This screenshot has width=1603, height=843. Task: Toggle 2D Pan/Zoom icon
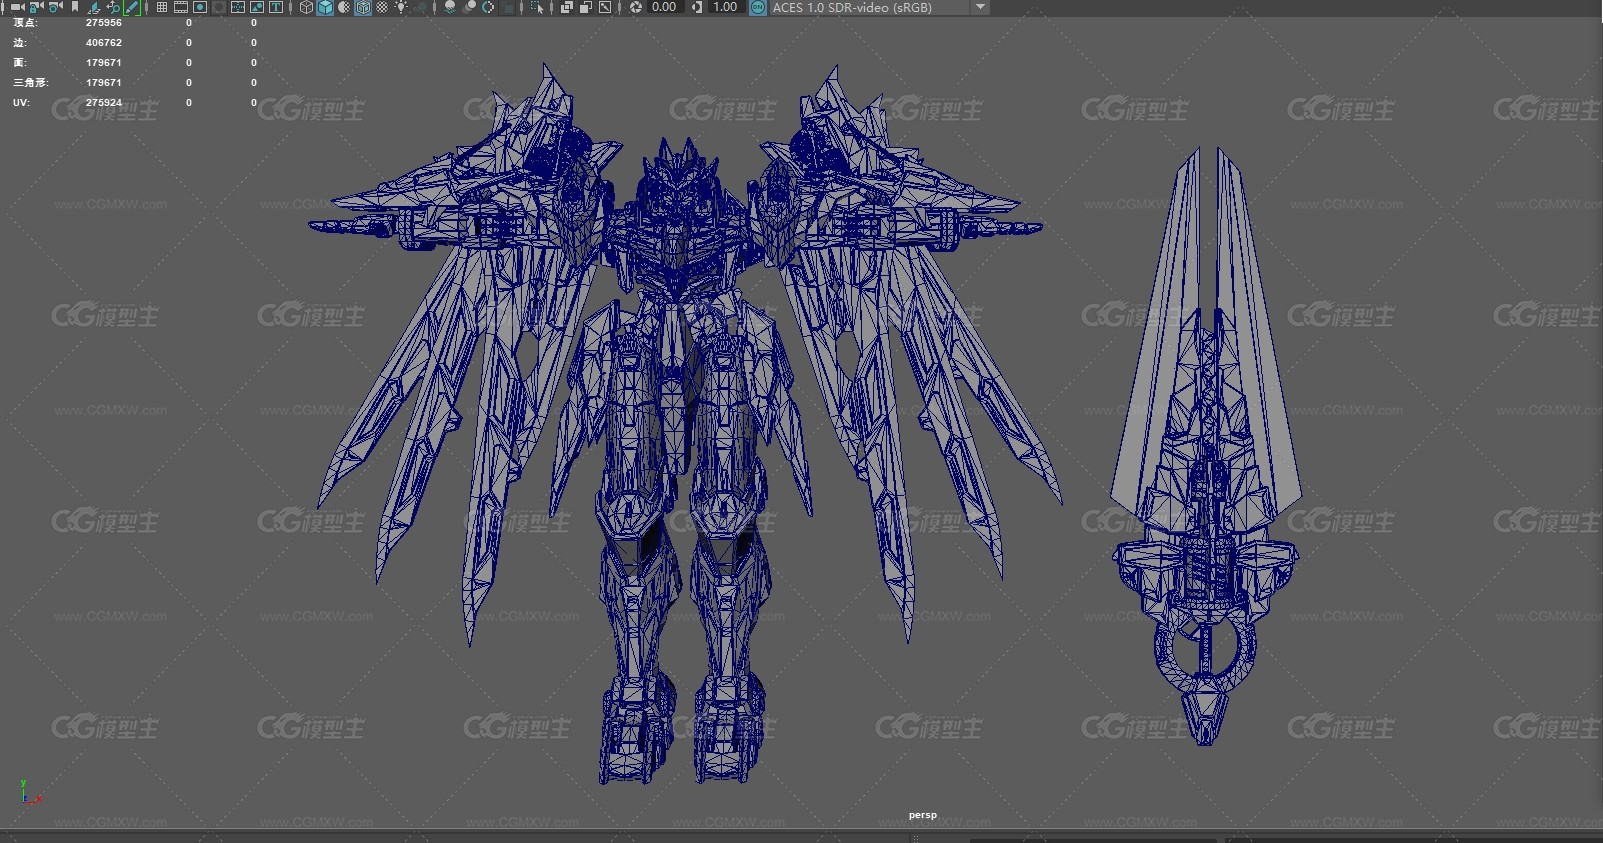coord(113,7)
